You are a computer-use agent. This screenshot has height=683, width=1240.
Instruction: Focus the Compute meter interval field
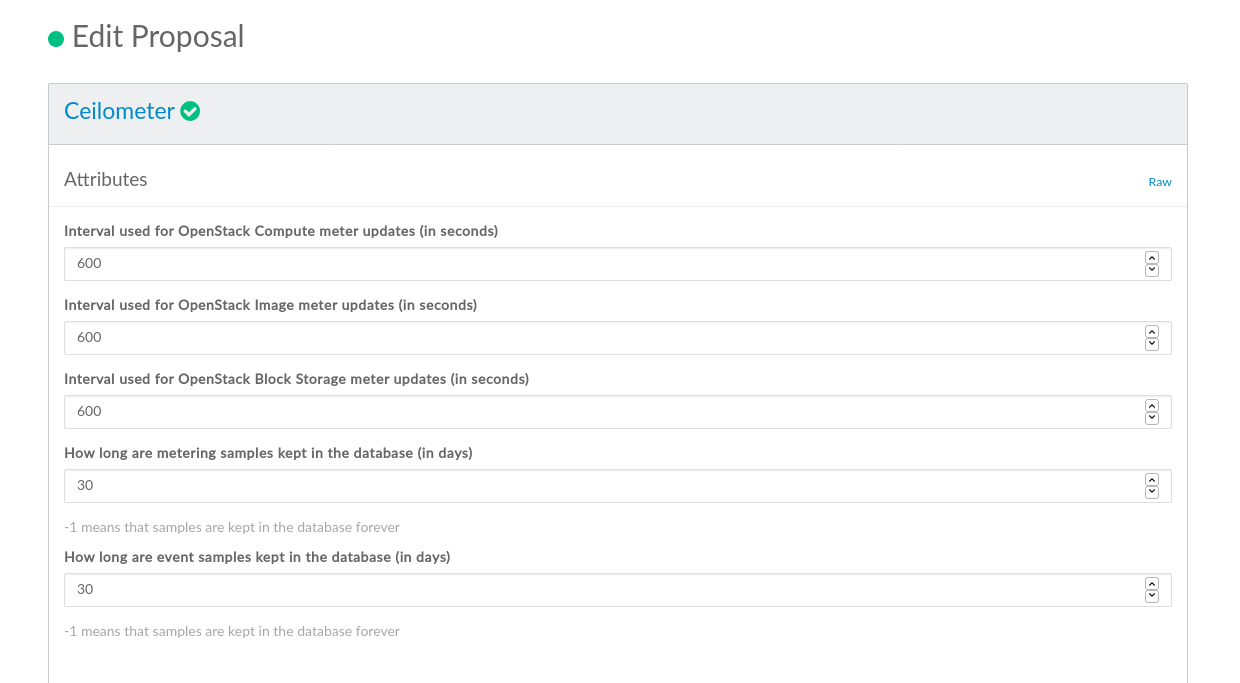pyautogui.click(x=600, y=264)
